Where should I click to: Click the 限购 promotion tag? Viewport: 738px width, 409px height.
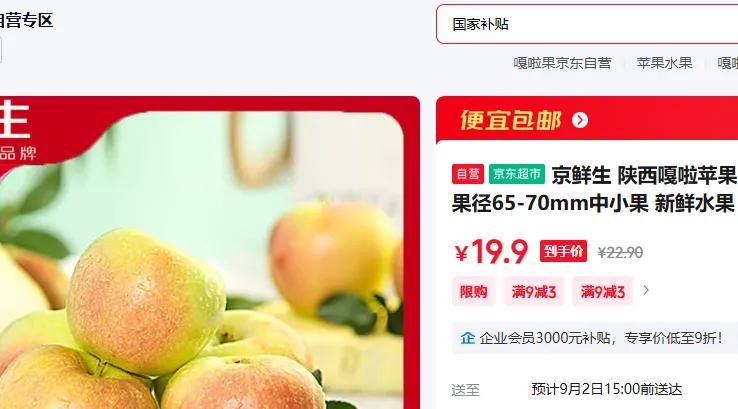tap(473, 292)
